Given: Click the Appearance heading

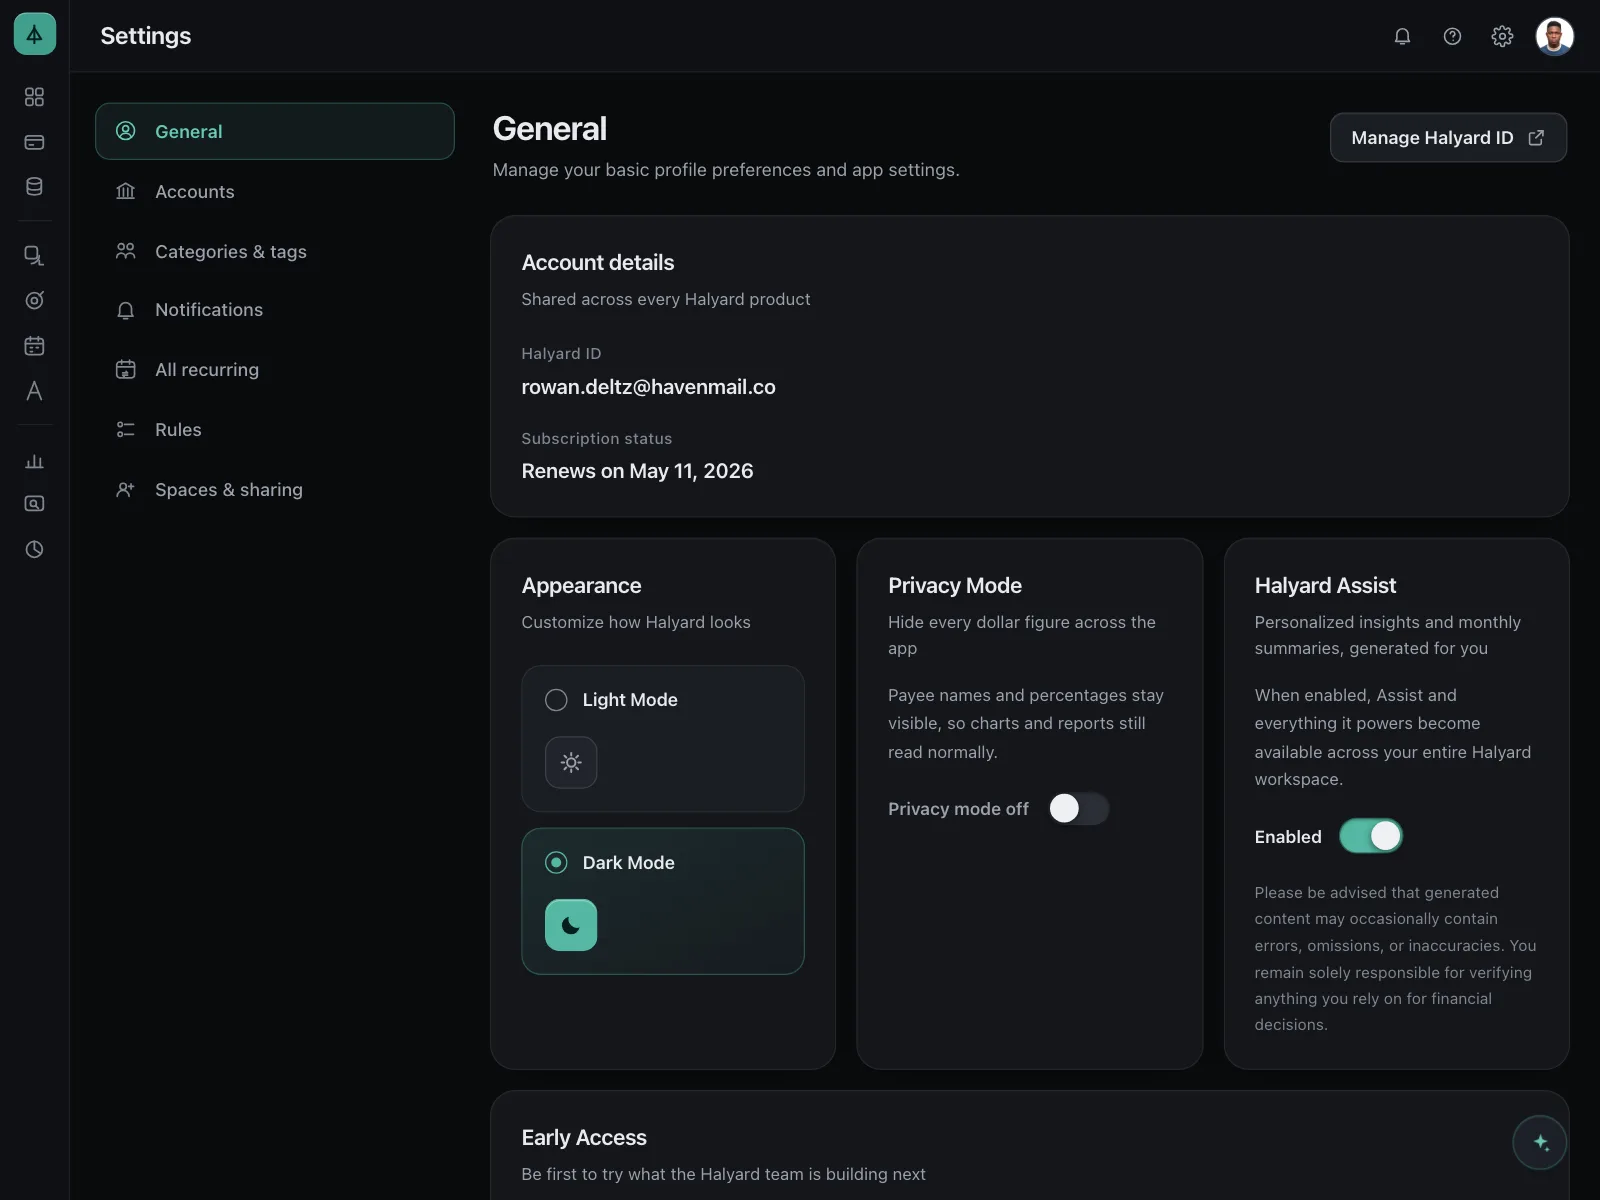Looking at the screenshot, I should (x=581, y=585).
